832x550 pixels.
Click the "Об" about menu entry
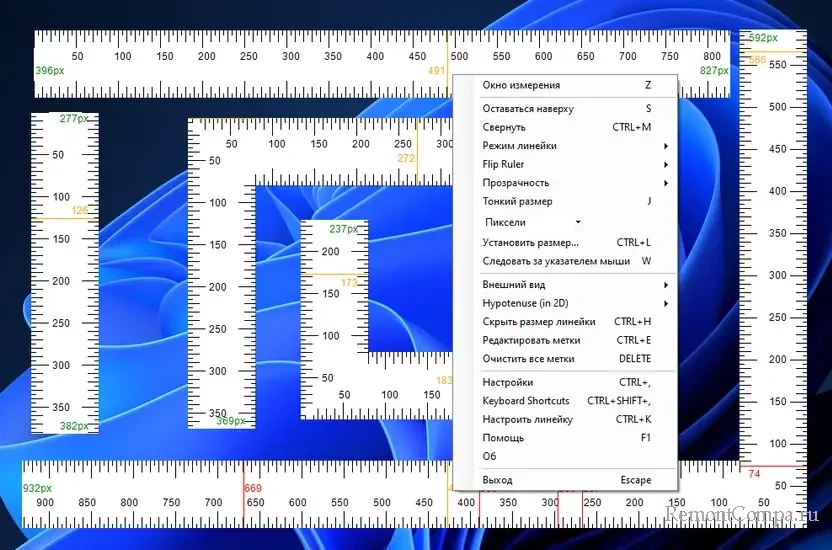click(566, 457)
